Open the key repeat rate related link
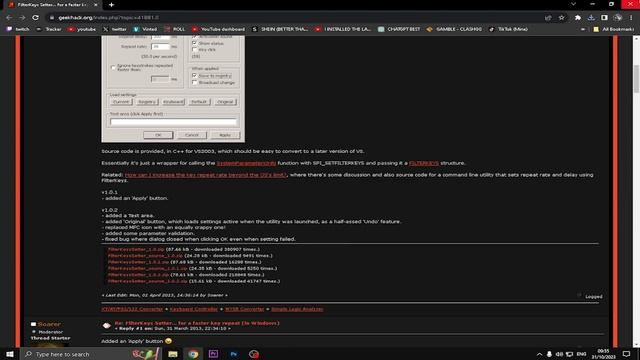This screenshot has height=360, width=640. (x=205, y=175)
